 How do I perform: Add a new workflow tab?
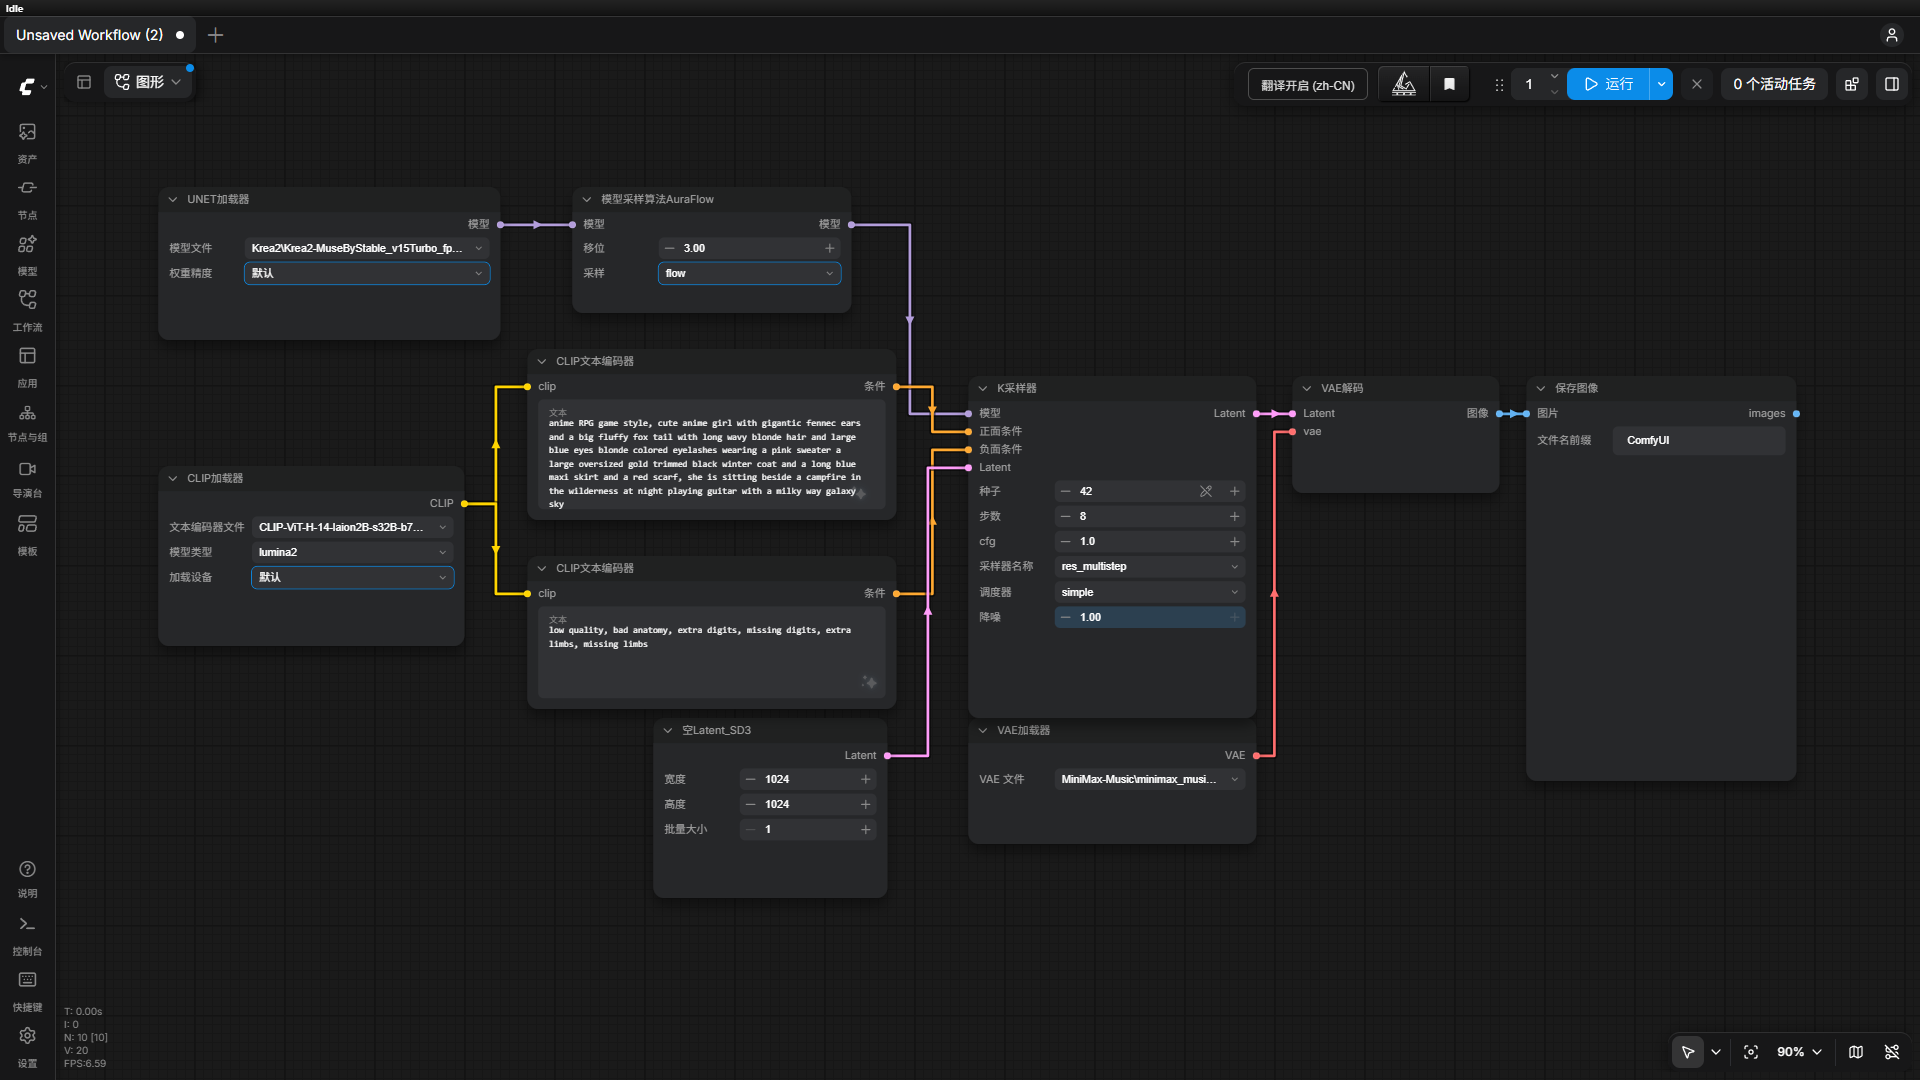coord(215,35)
